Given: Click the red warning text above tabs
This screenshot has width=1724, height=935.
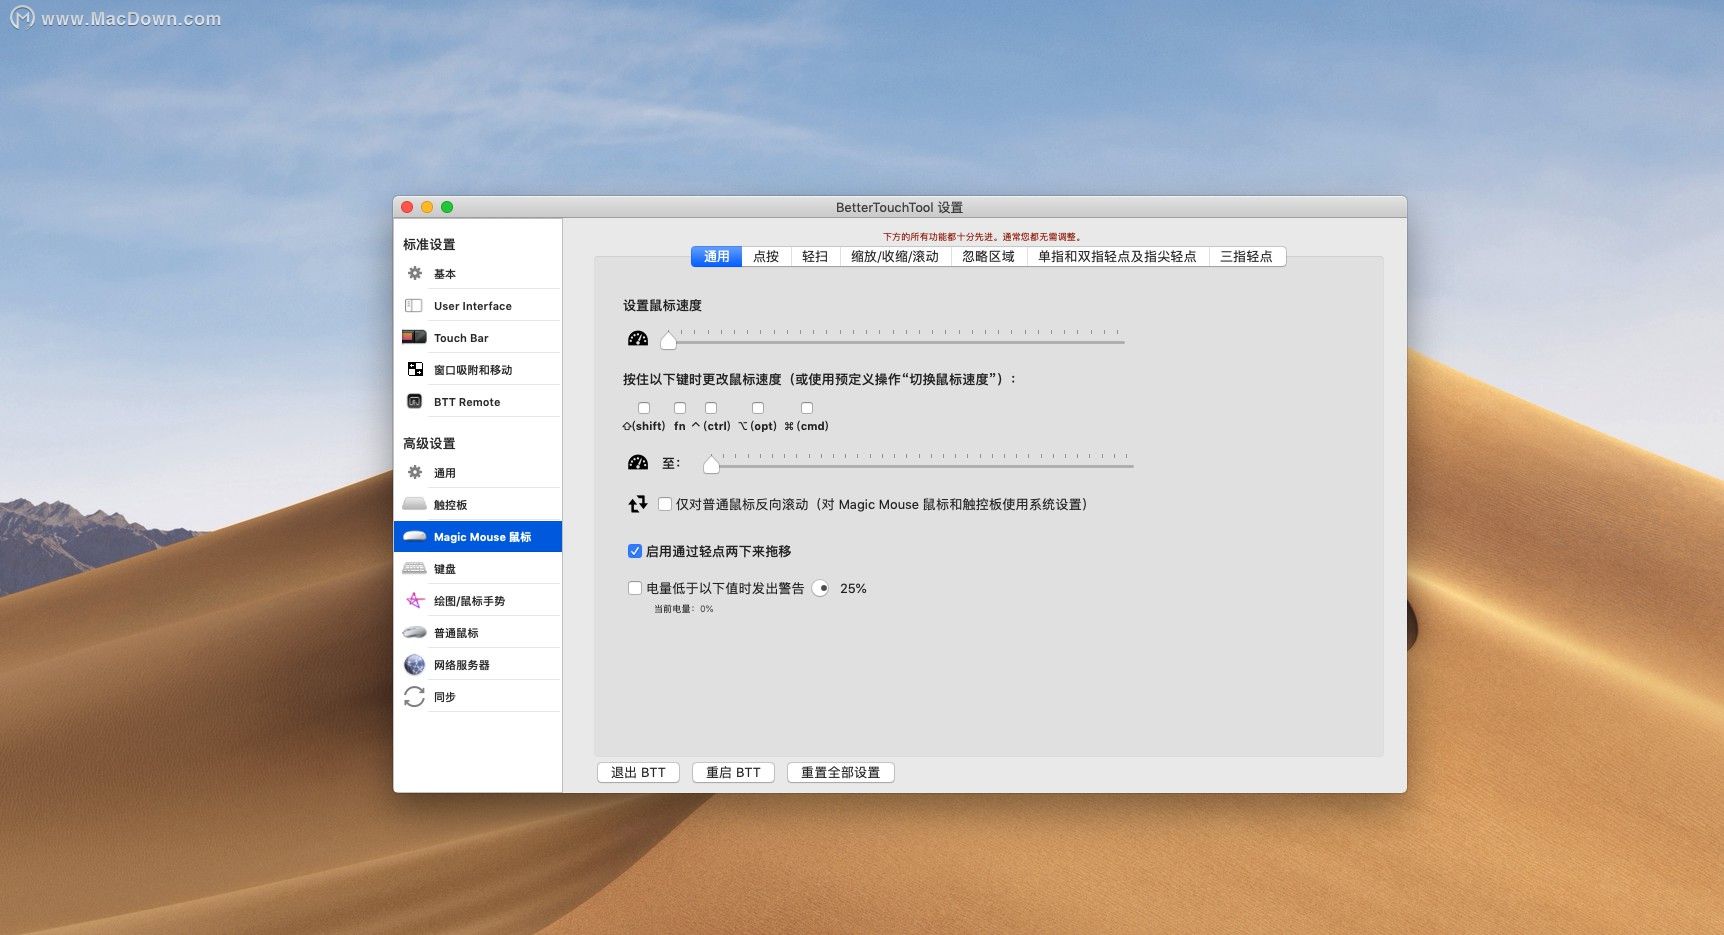Looking at the screenshot, I should tap(982, 237).
